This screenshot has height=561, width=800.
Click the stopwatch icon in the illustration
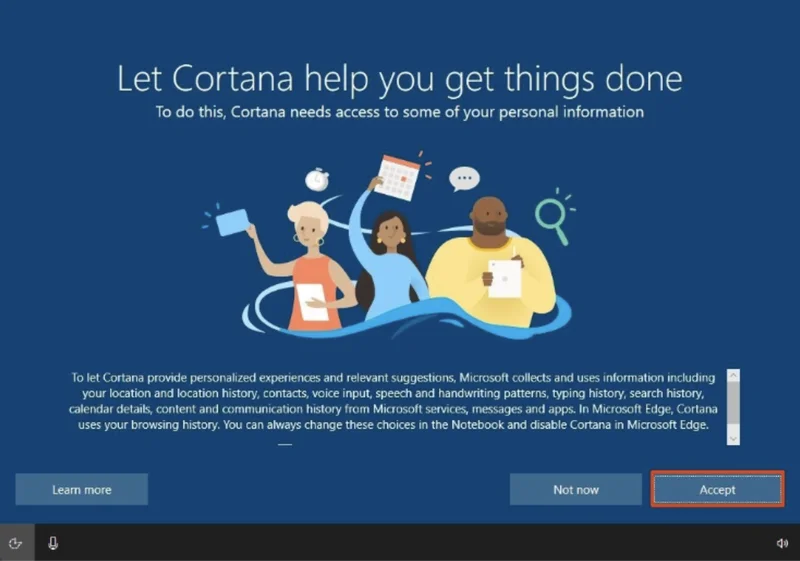[317, 180]
